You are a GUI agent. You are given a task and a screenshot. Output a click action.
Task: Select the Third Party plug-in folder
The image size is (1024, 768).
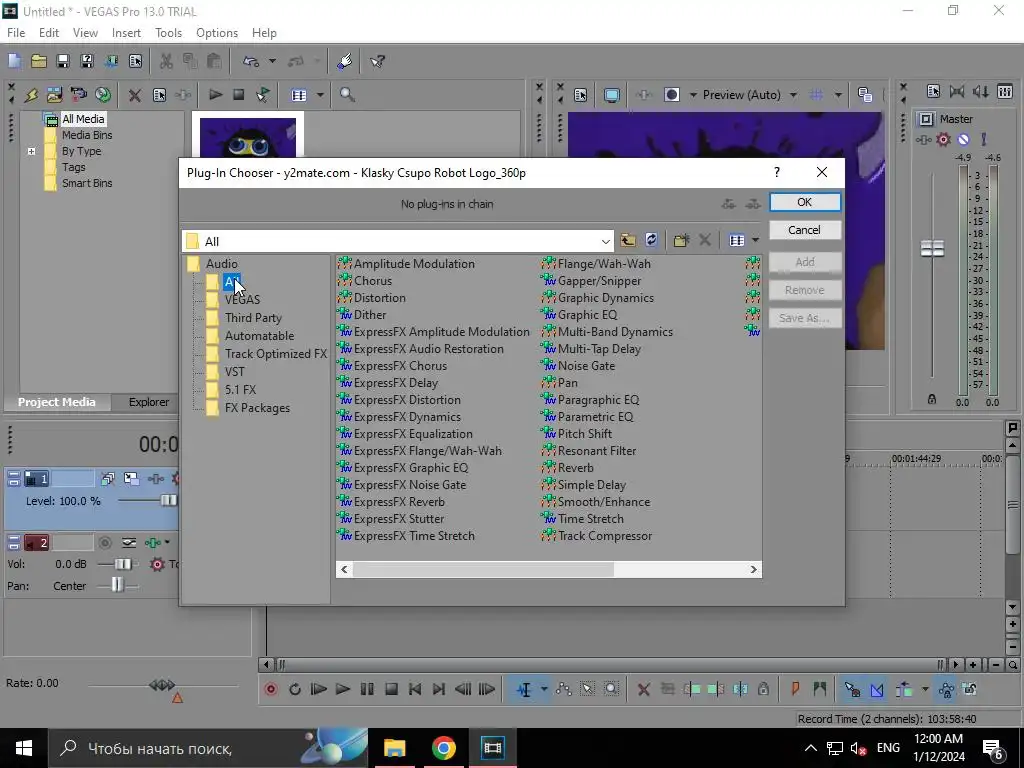point(253,318)
